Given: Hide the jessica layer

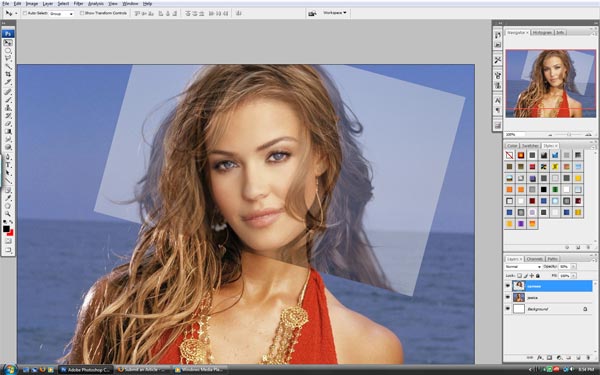Looking at the screenshot, I should (508, 297).
